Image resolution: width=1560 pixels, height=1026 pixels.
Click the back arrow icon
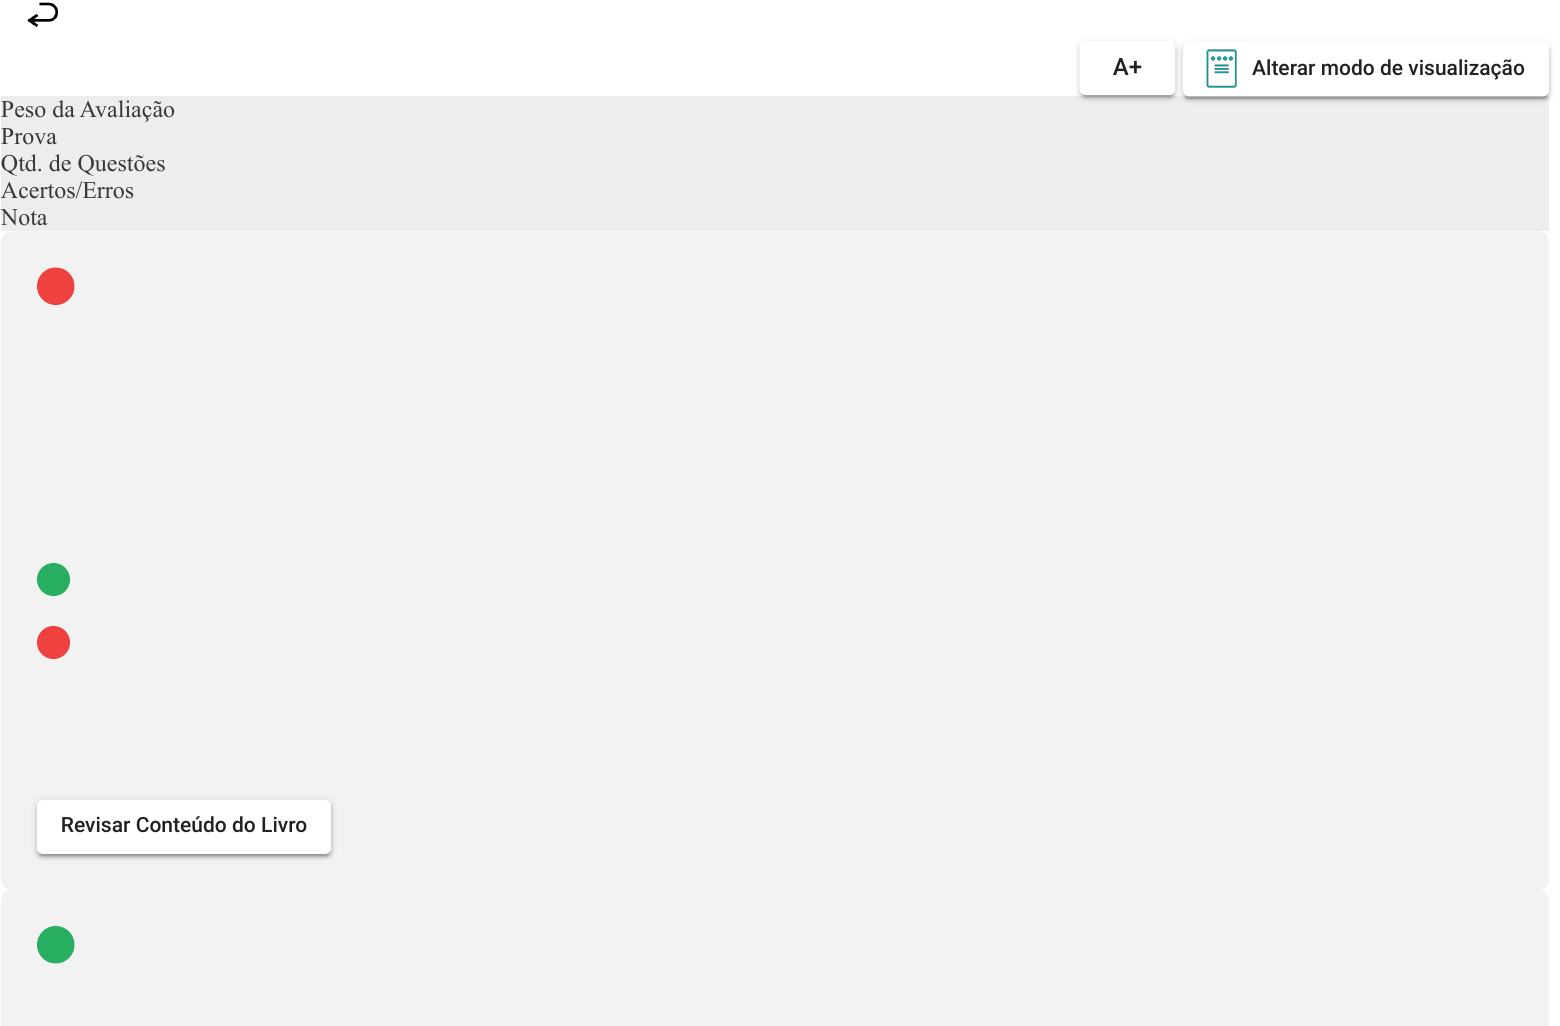[x=43, y=15]
